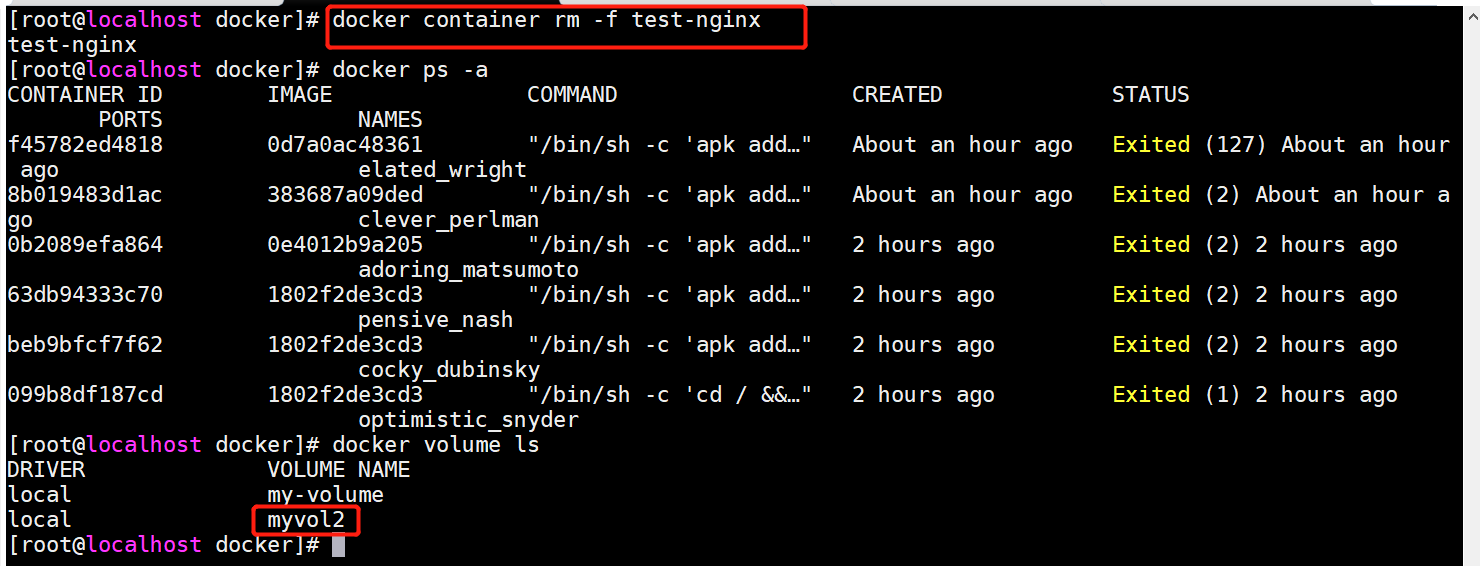1480x566 pixels.
Task: Click container ID 8b019483d1ac
Action: click(x=85, y=195)
